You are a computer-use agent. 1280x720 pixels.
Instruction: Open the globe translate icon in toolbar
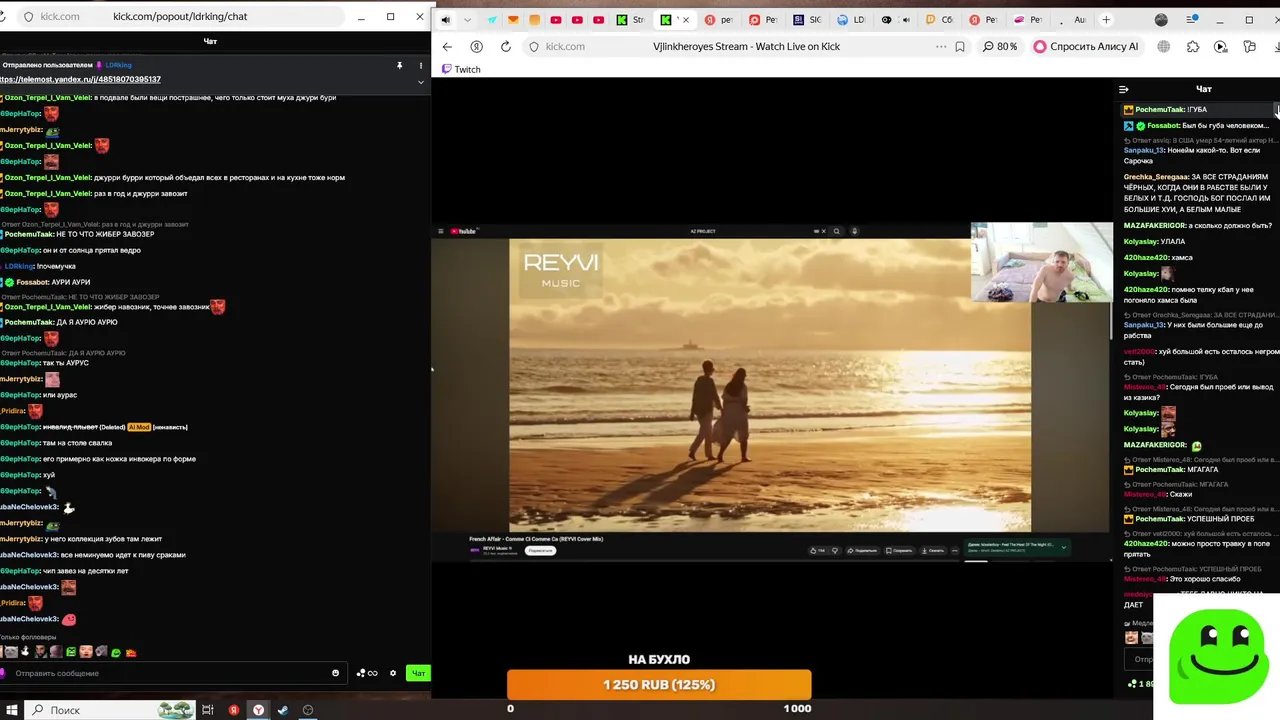[1164, 46]
